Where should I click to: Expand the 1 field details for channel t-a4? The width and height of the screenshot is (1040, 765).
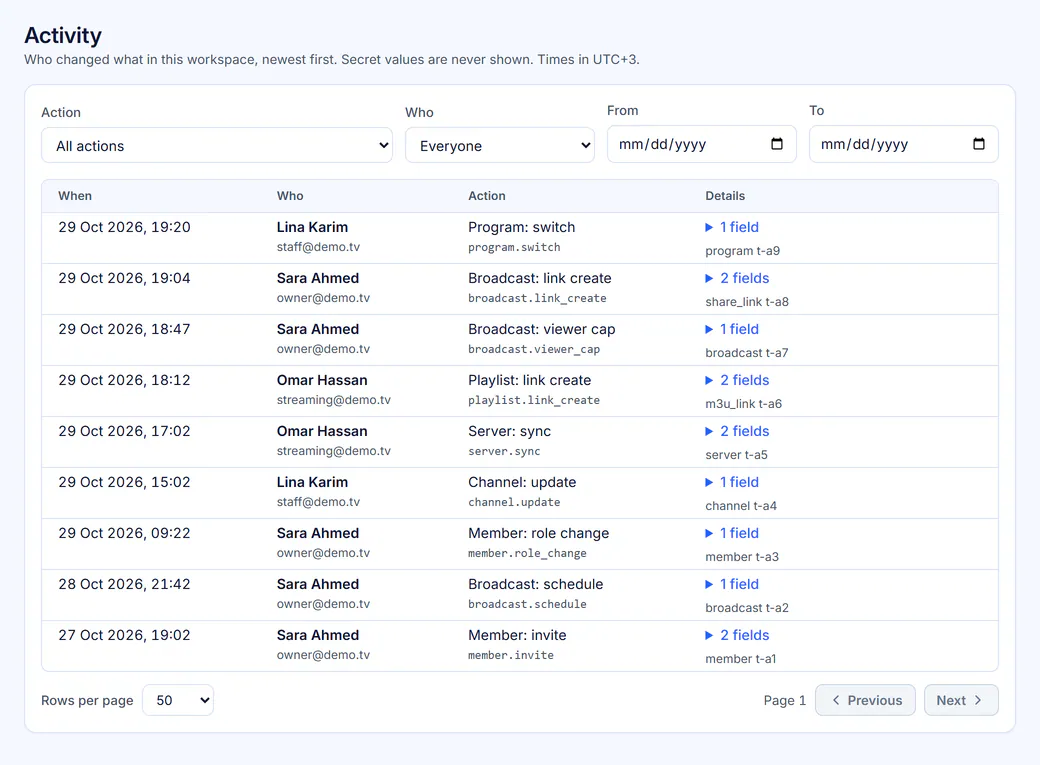732,482
